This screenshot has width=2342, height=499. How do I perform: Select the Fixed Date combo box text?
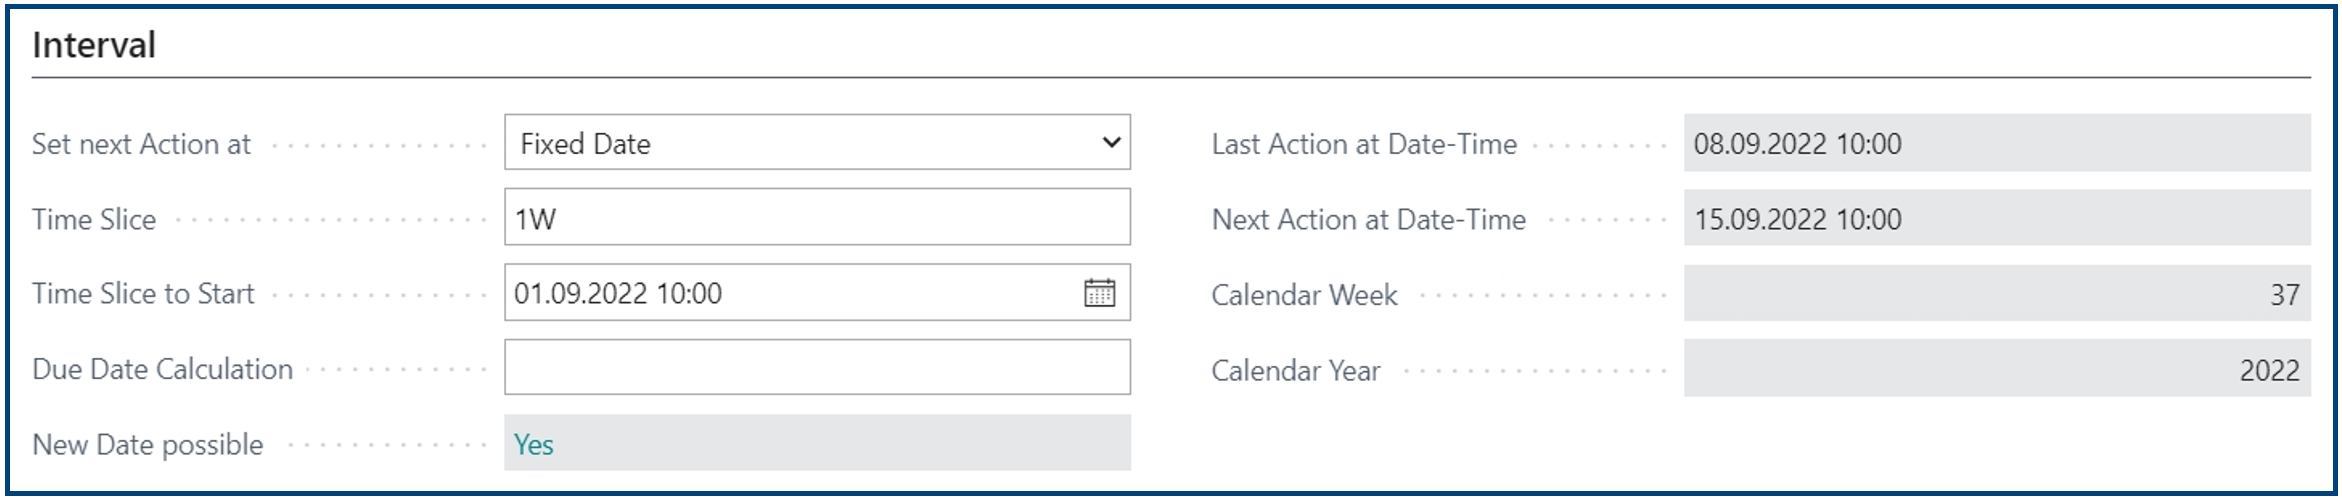[585, 144]
